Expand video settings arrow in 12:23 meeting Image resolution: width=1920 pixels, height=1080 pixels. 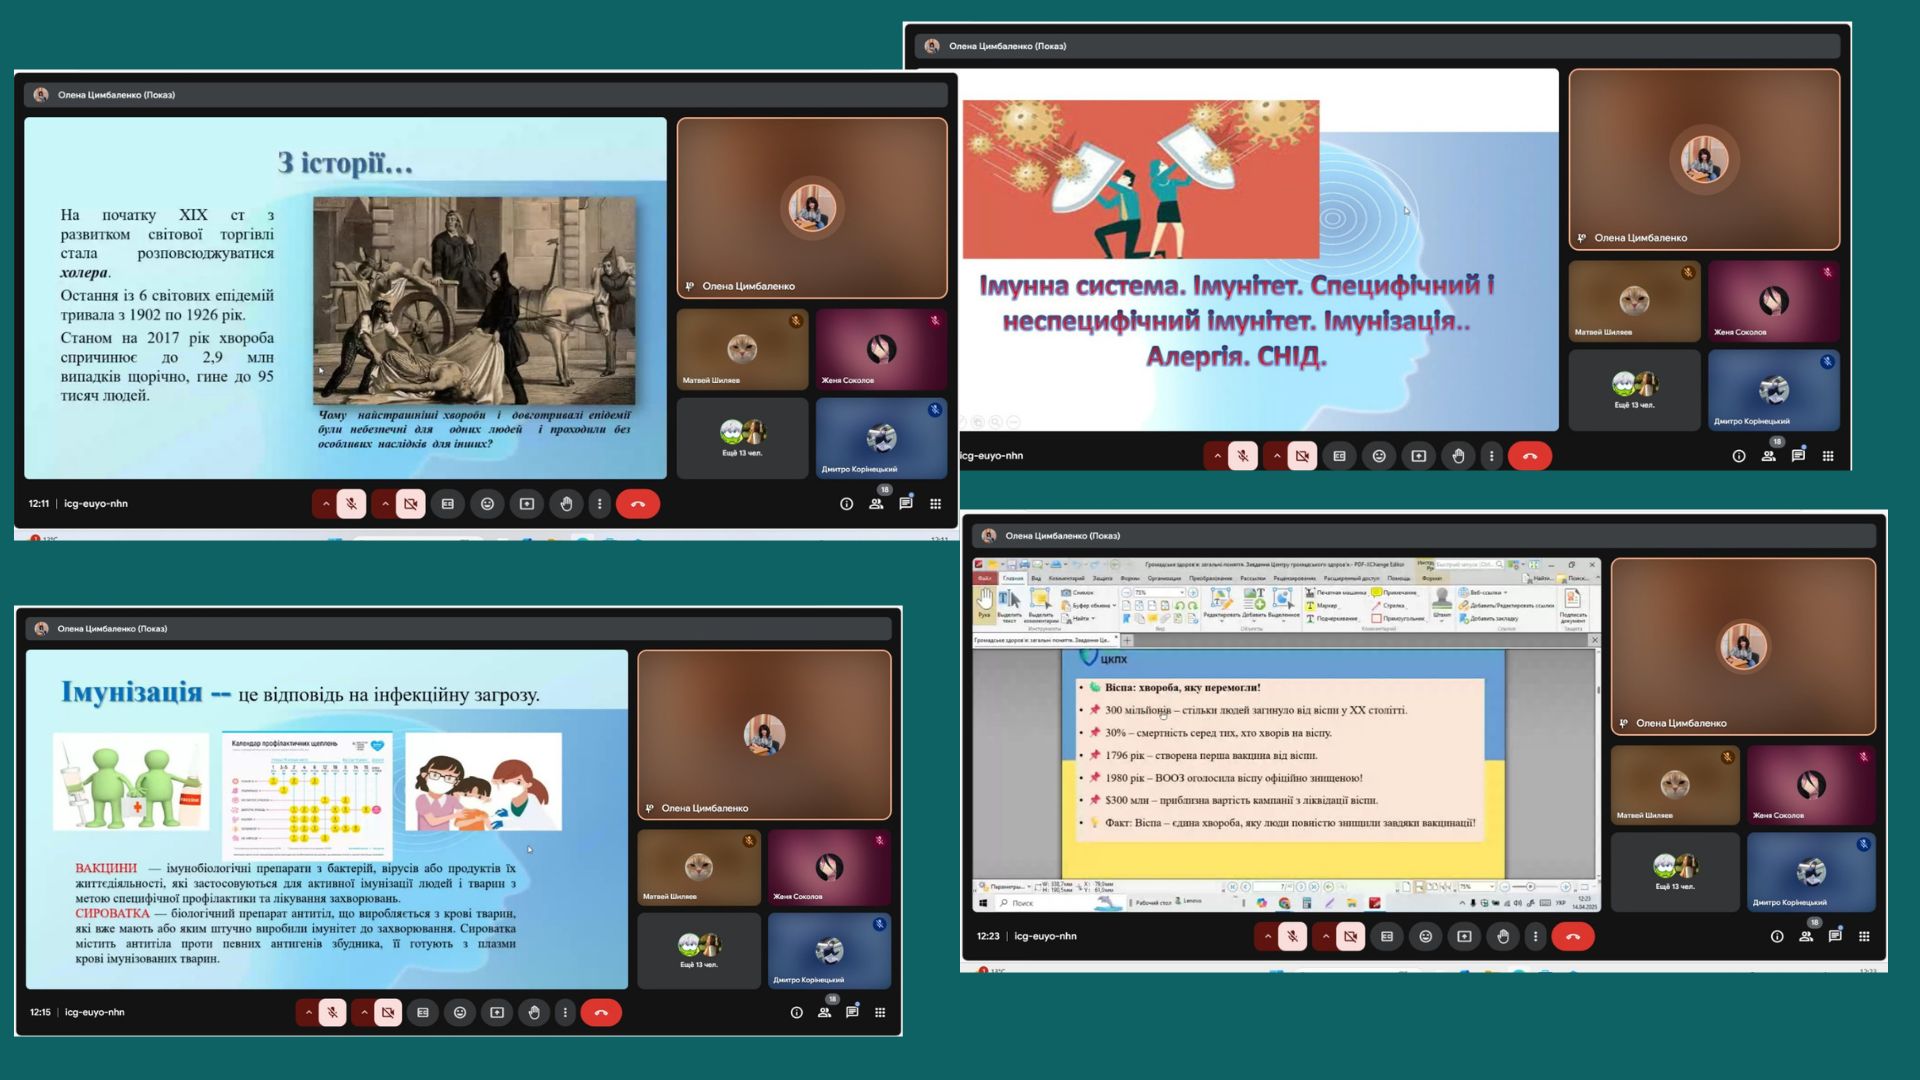click(1325, 937)
